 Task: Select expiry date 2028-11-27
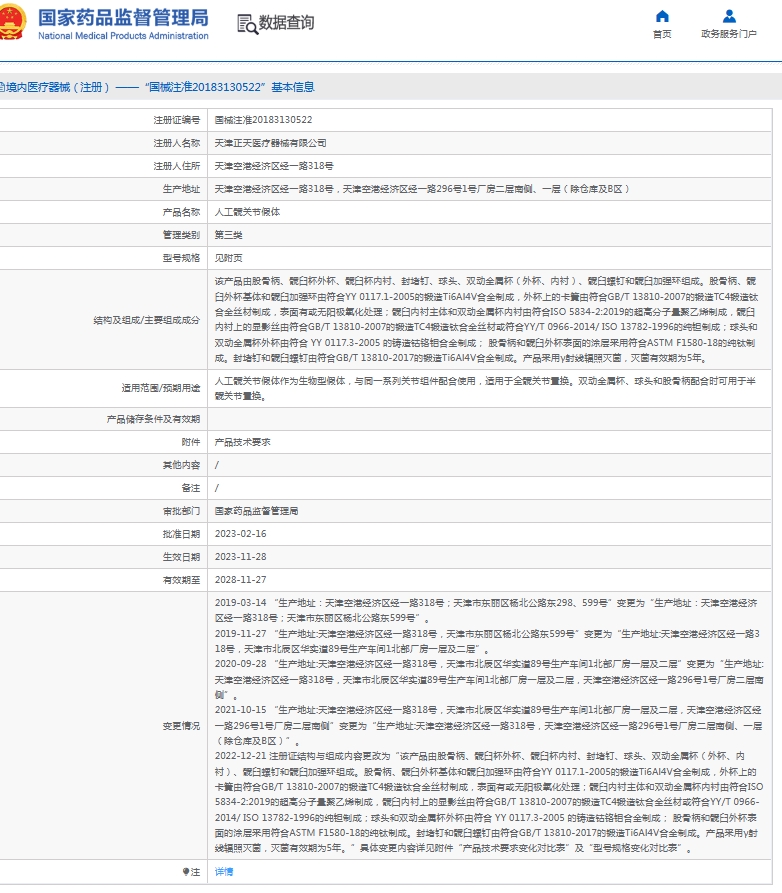coord(240,580)
